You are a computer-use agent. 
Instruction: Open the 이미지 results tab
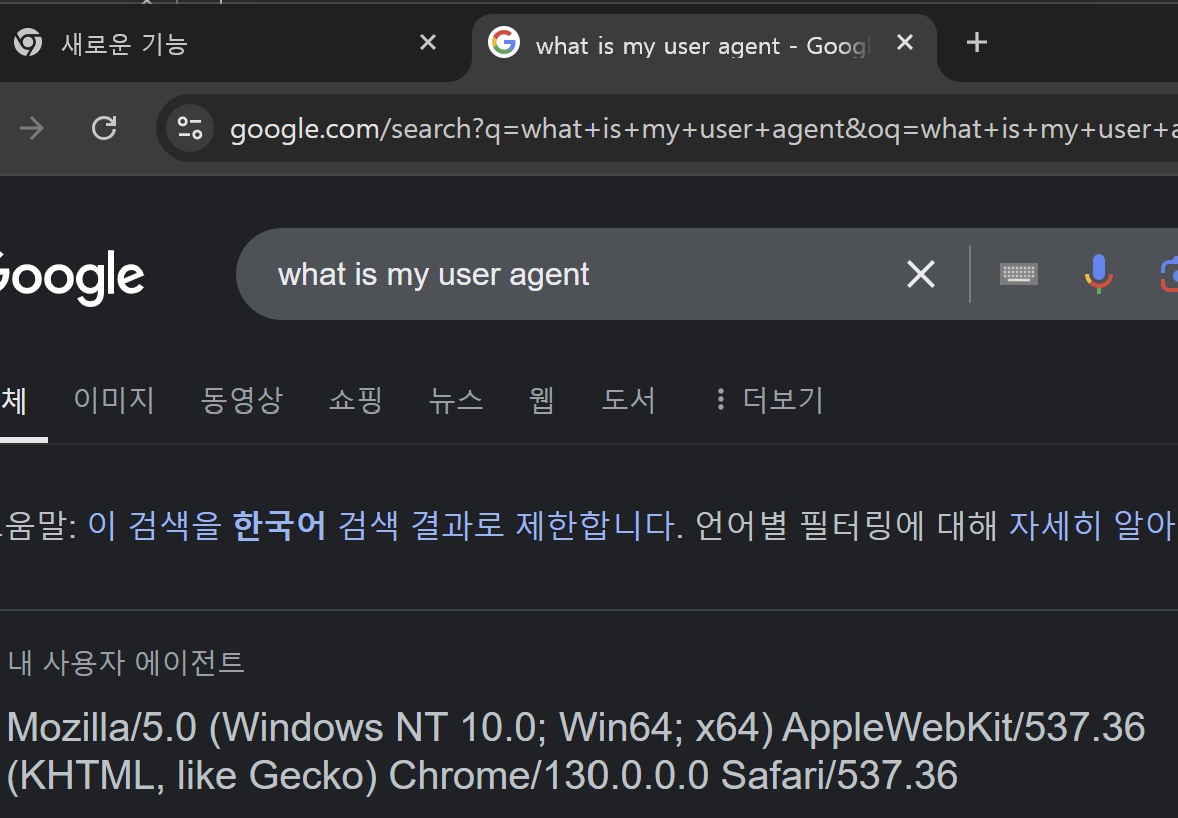(114, 400)
